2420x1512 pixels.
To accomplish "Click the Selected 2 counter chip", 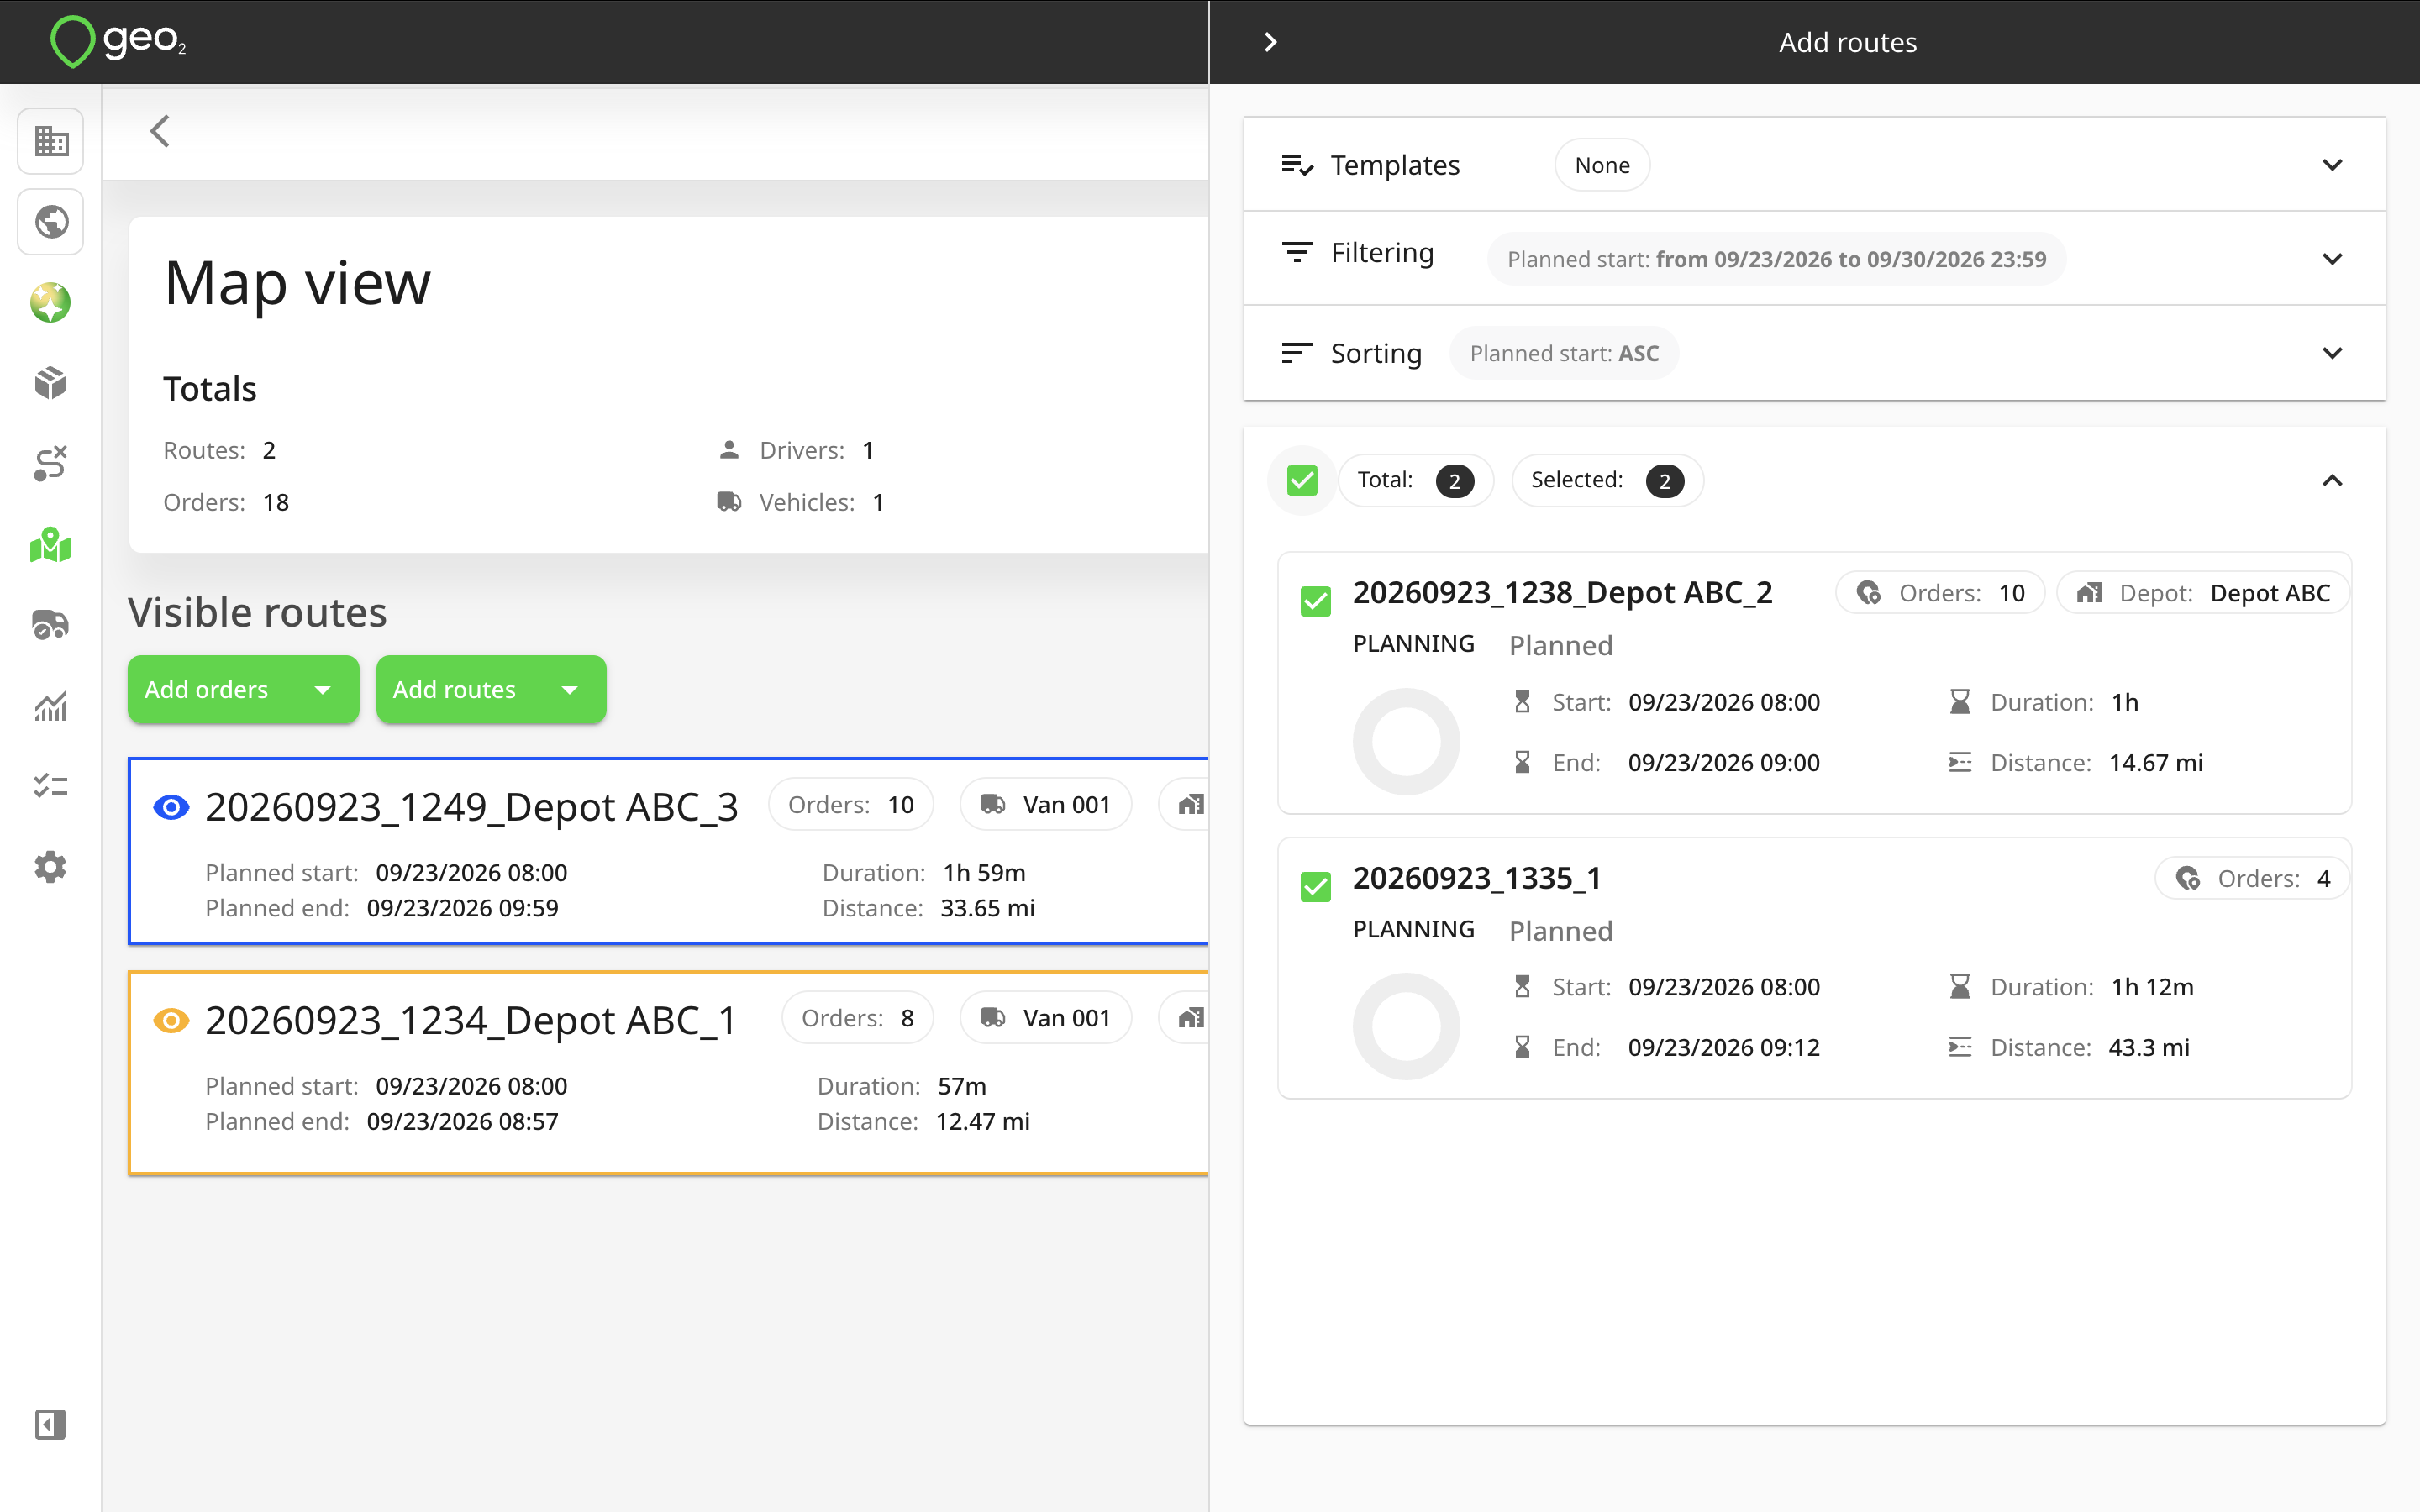I will [1607, 481].
